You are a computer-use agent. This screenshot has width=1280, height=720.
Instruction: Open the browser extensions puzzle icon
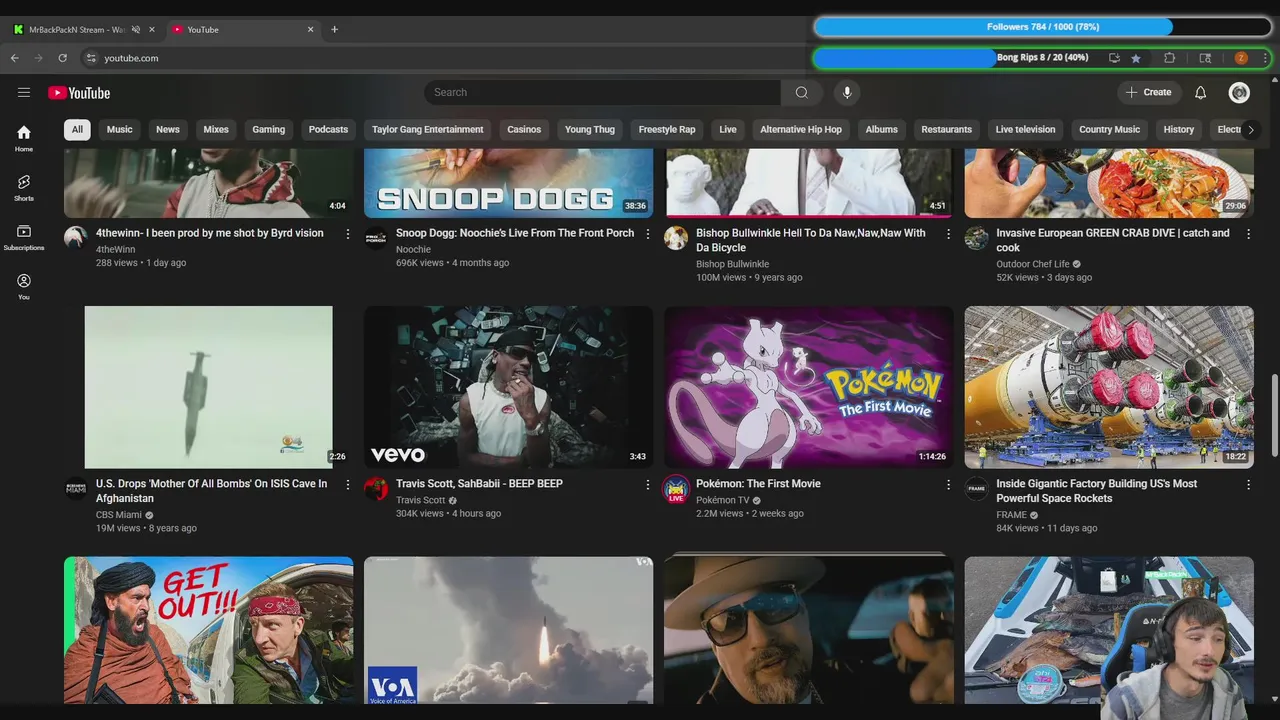tap(1170, 58)
